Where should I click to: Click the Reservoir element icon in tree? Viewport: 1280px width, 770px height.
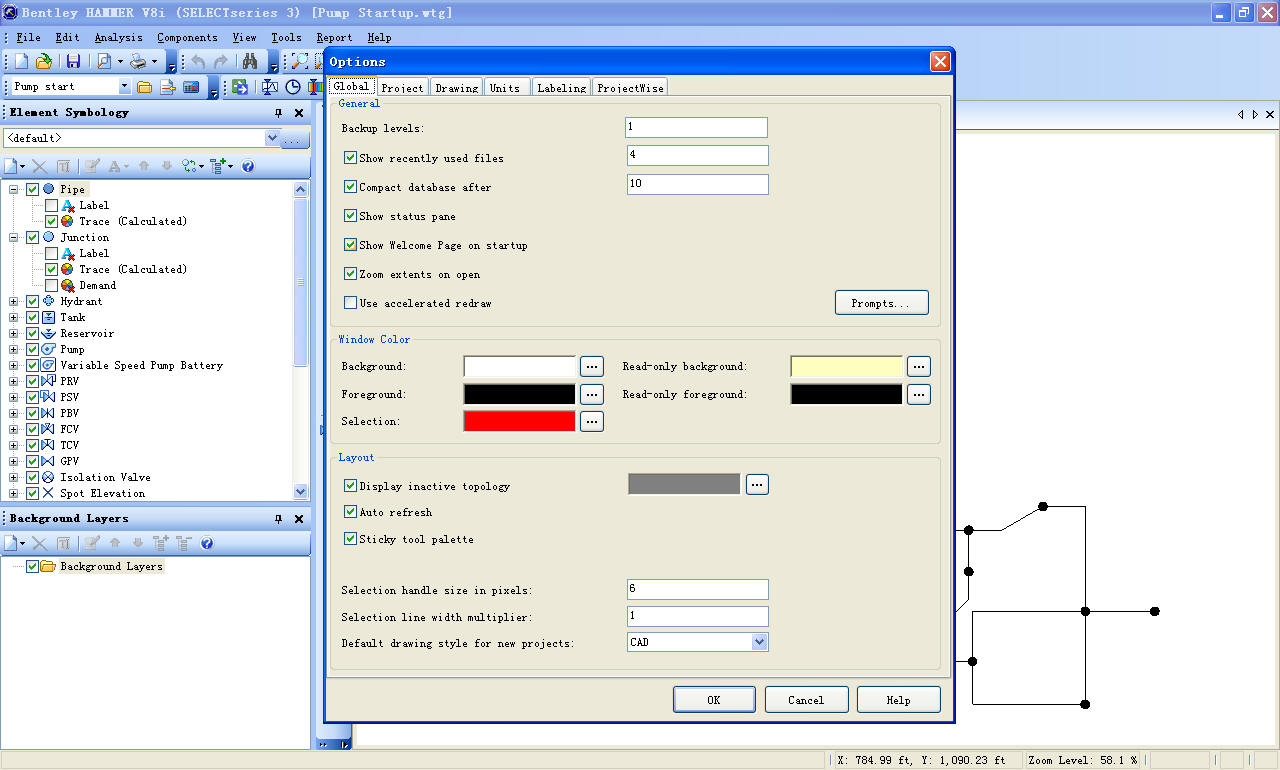pyautogui.click(x=48, y=333)
